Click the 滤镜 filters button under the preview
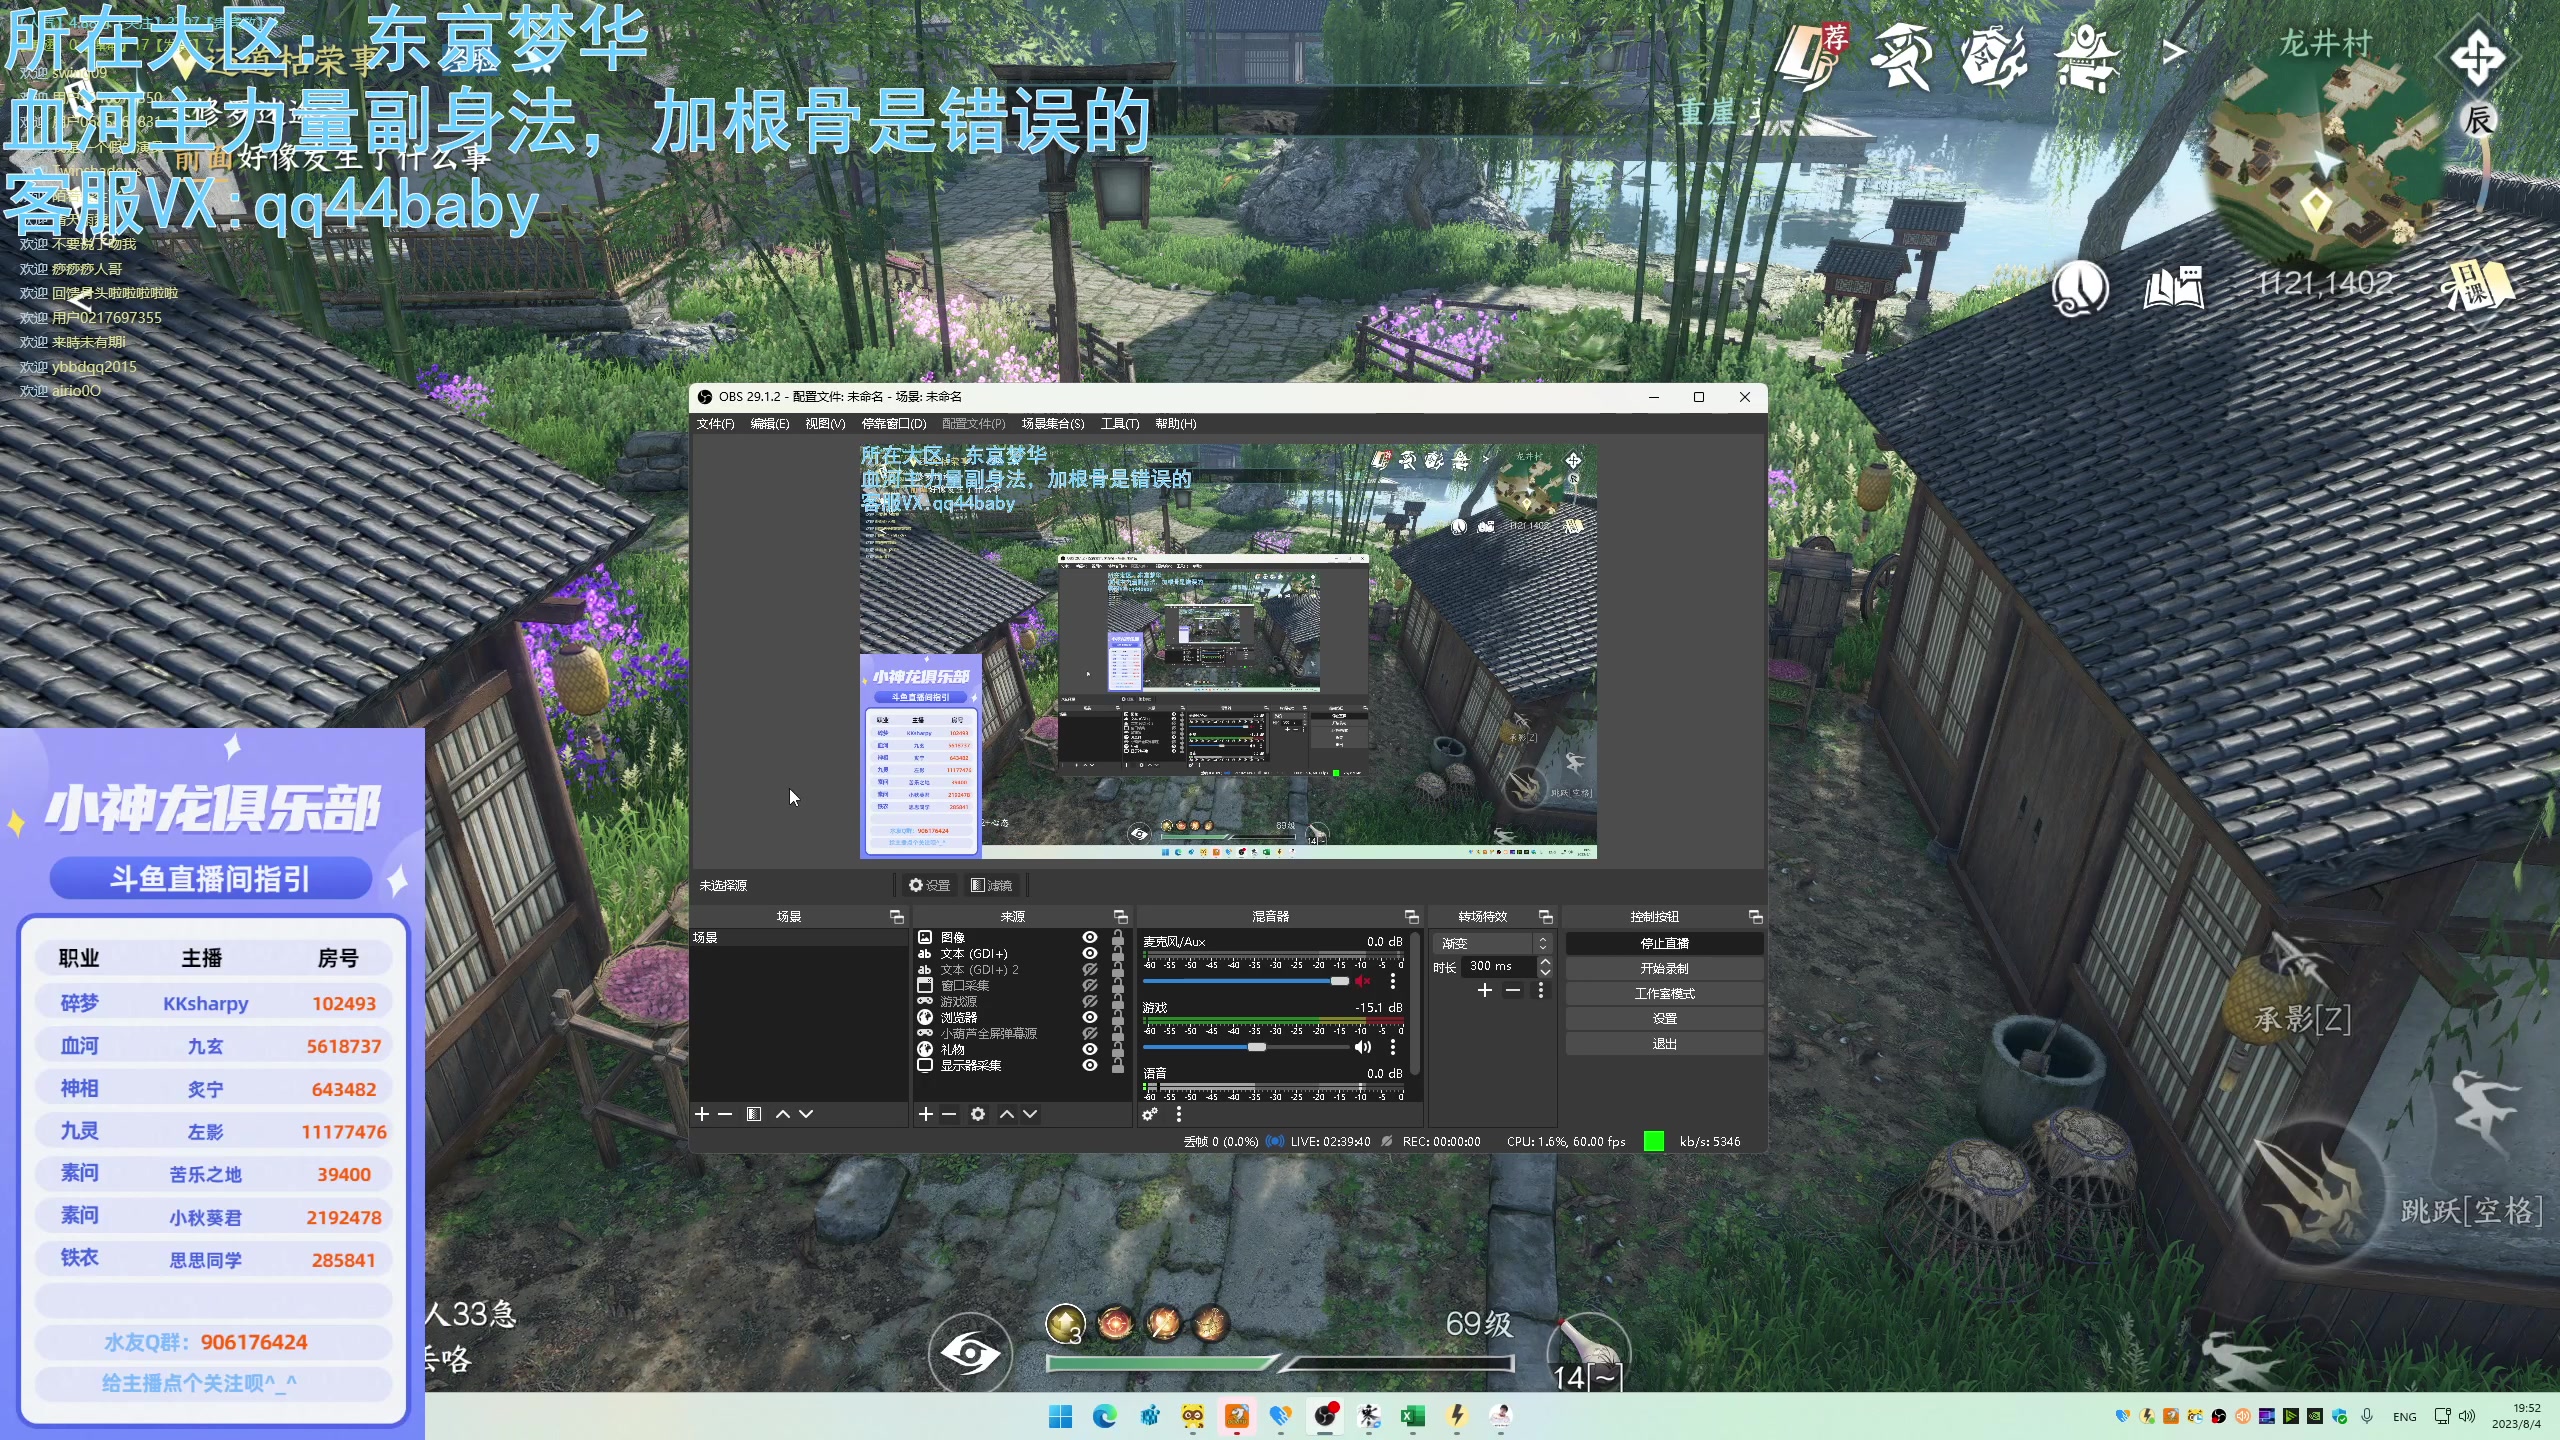The image size is (2560, 1440). 991,885
